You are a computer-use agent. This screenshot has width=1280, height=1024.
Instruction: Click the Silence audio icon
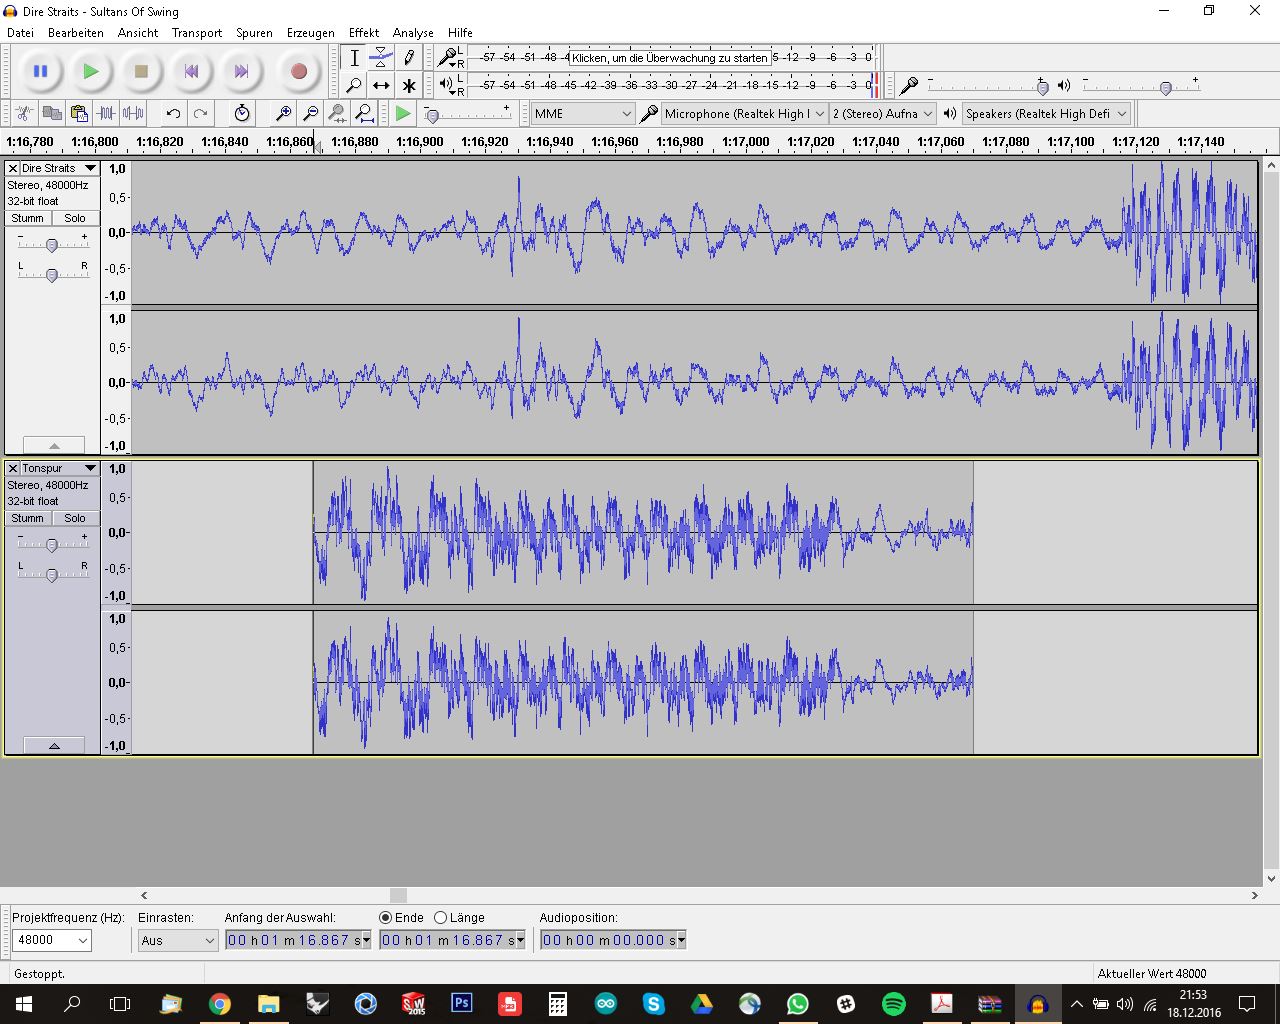coord(133,113)
